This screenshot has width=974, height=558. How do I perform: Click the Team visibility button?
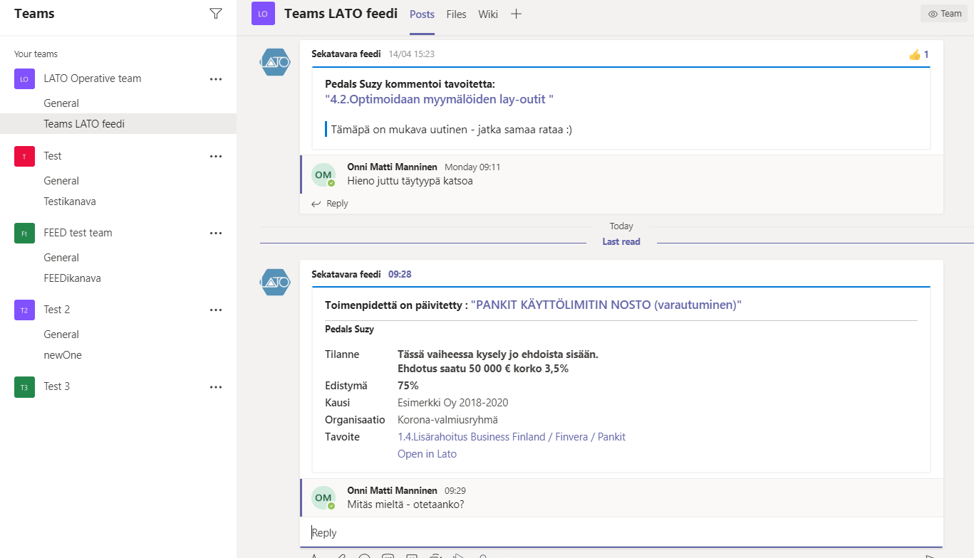click(944, 14)
